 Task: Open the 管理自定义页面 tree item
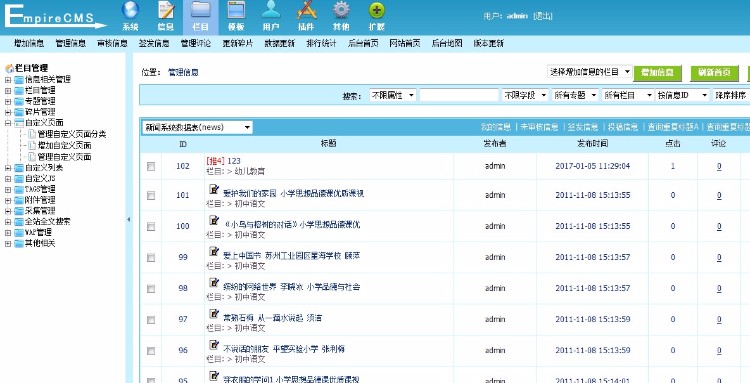(65, 157)
